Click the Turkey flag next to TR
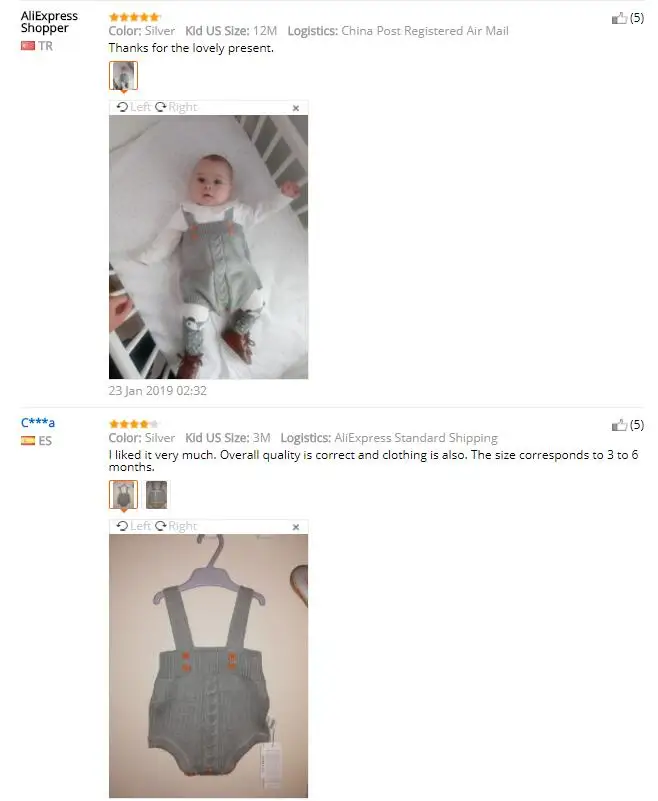This screenshot has height=801, width=658. (x=28, y=46)
